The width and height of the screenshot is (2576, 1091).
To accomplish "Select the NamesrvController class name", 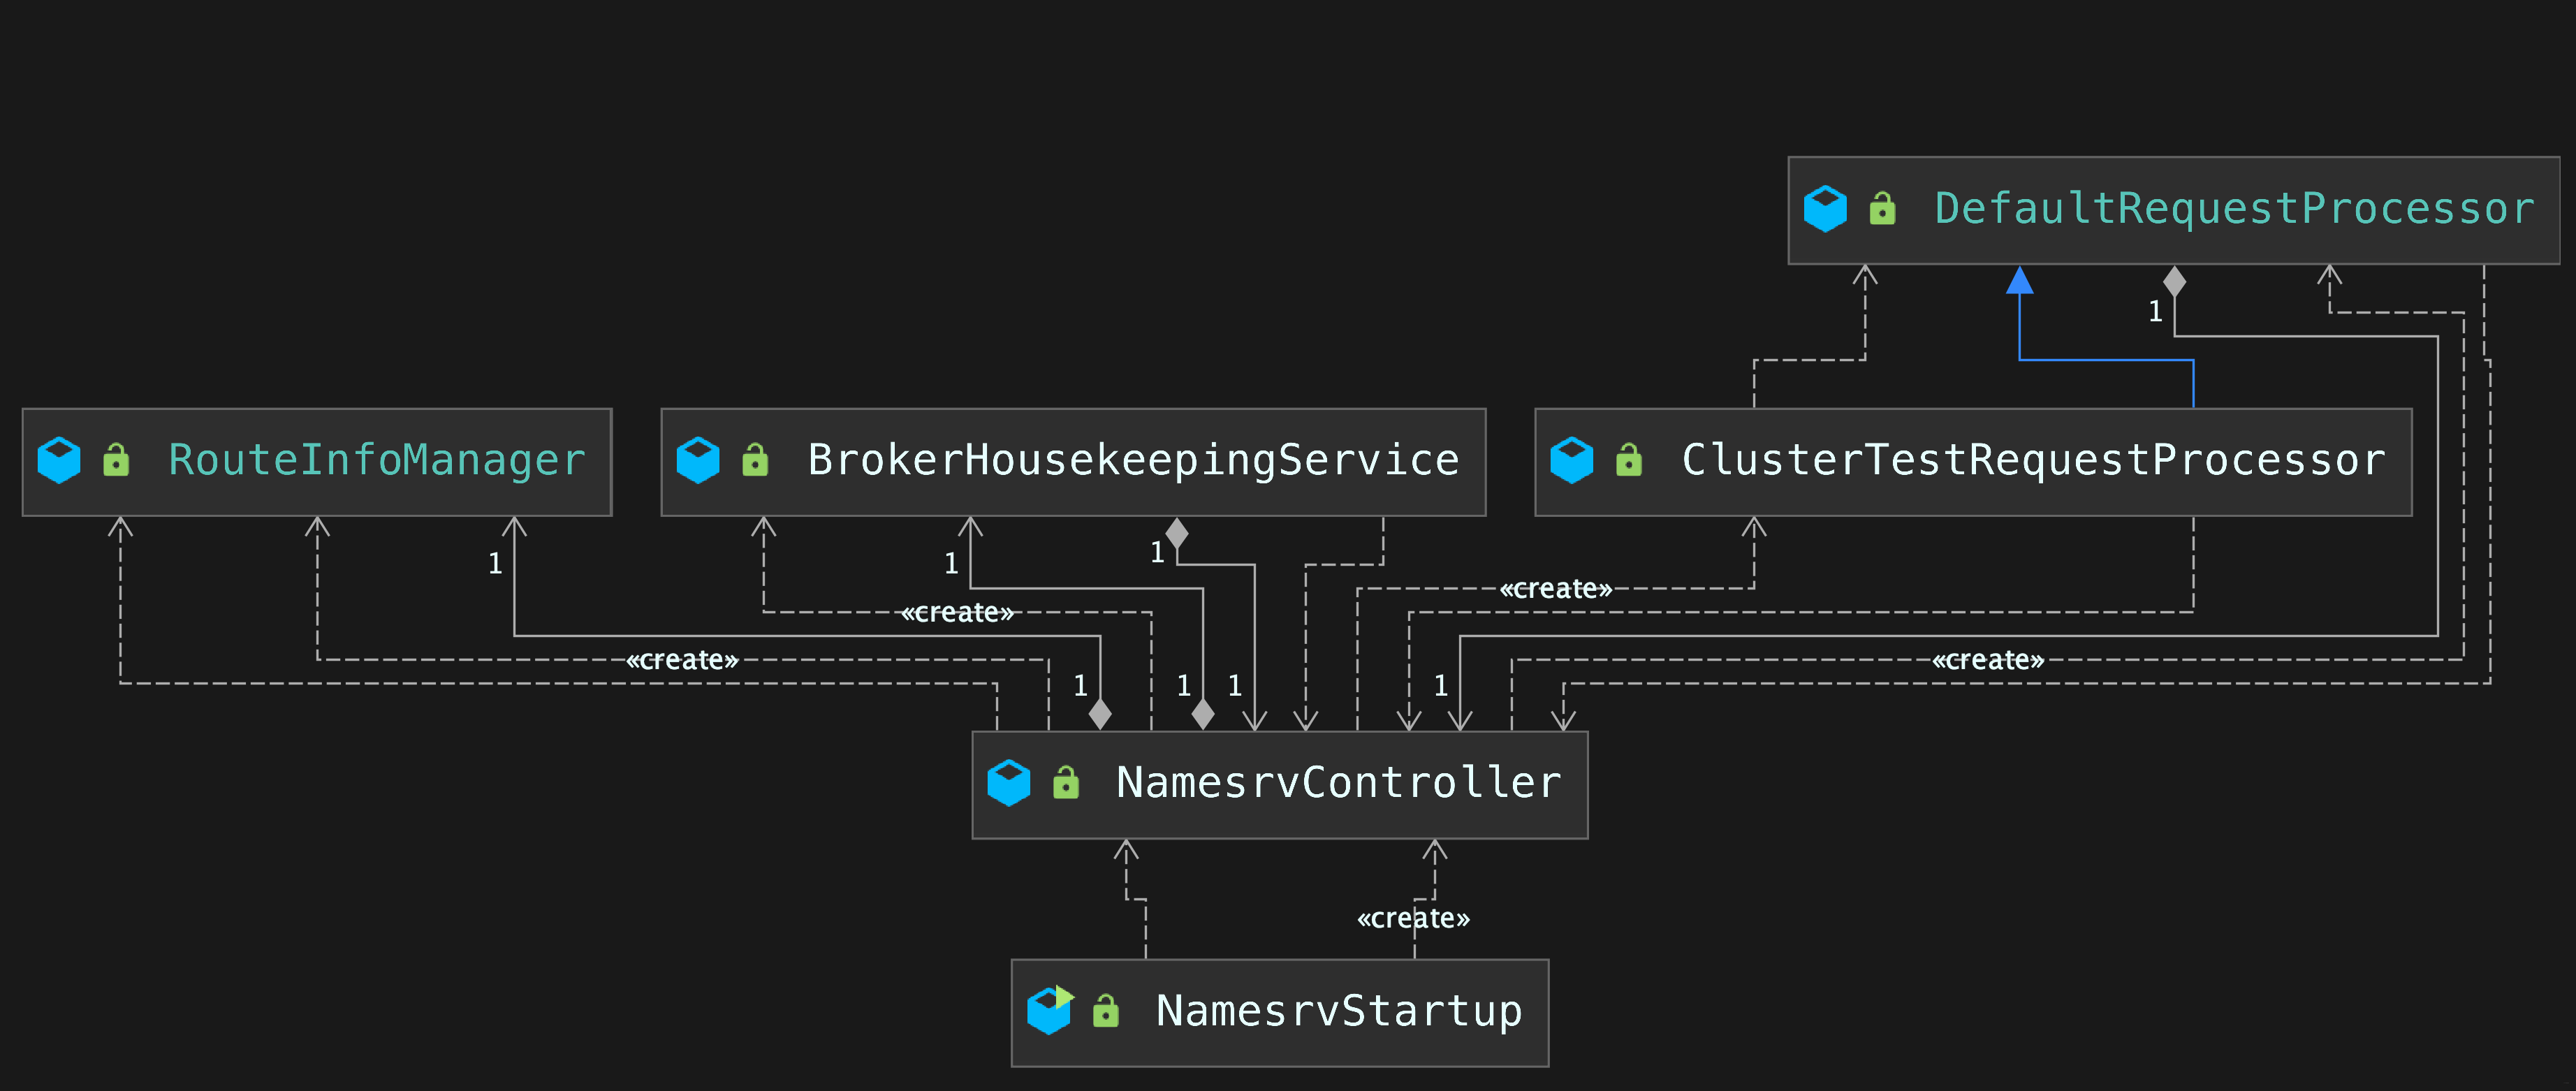I will pyautogui.click(x=1338, y=783).
